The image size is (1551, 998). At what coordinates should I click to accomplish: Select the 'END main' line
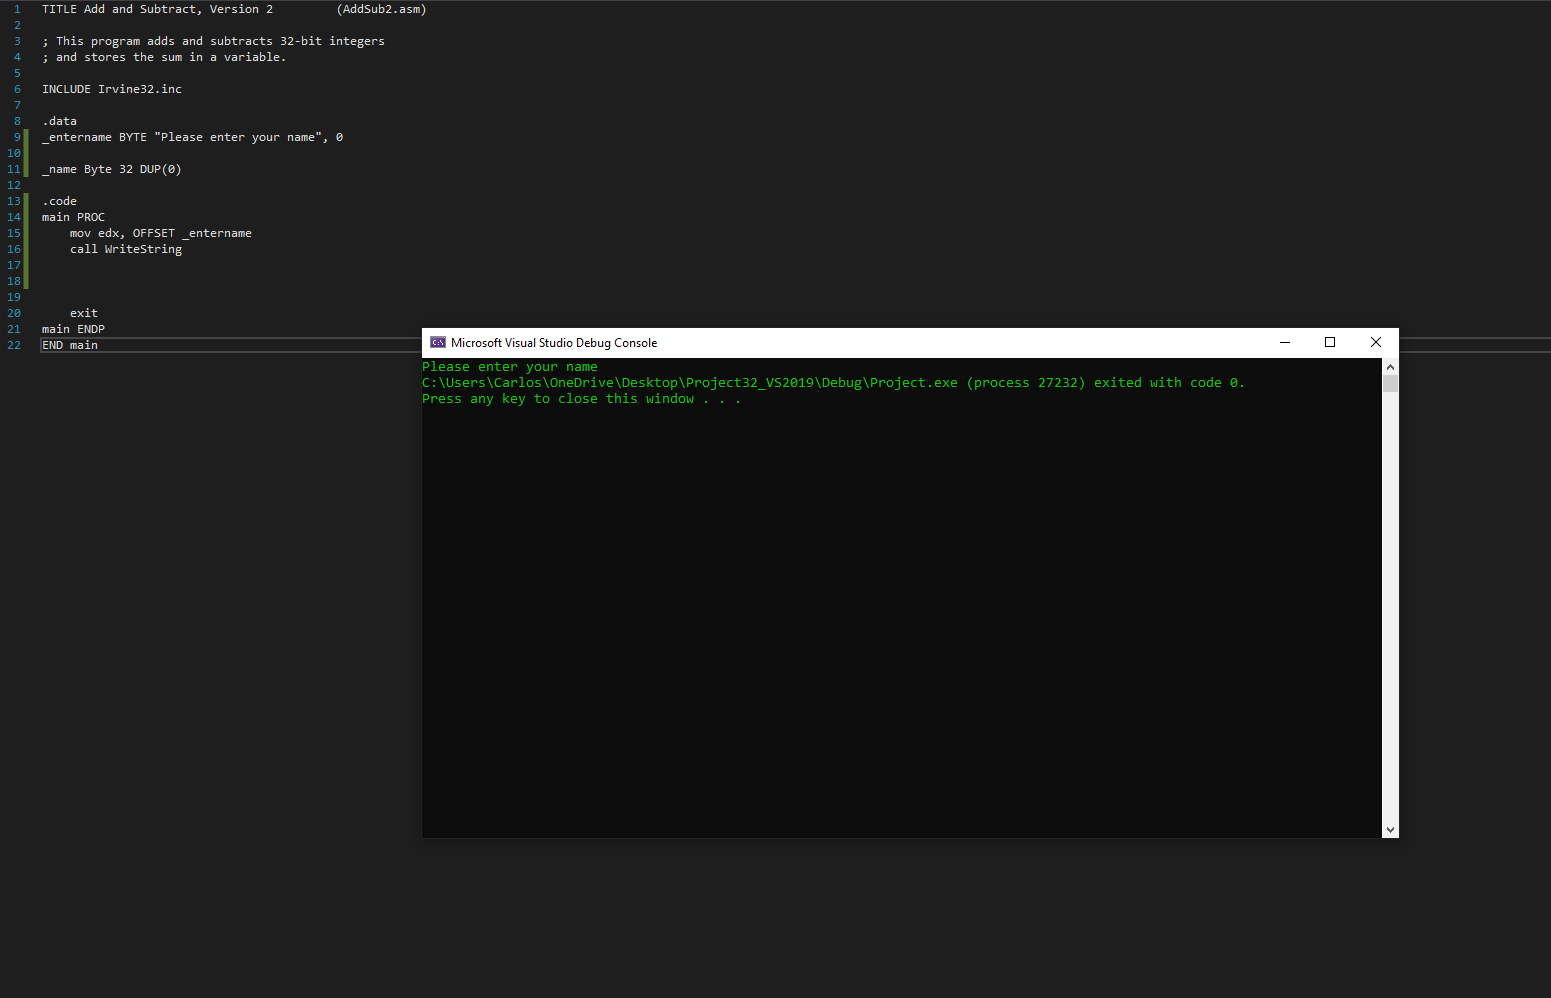click(x=70, y=344)
